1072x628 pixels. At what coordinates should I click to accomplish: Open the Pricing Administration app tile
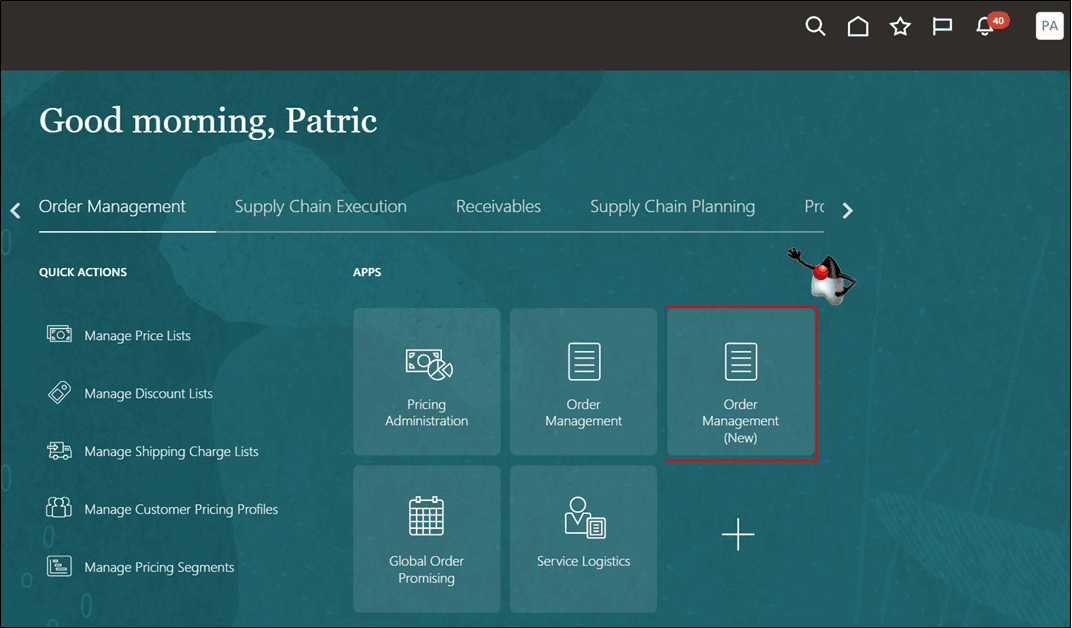click(427, 381)
